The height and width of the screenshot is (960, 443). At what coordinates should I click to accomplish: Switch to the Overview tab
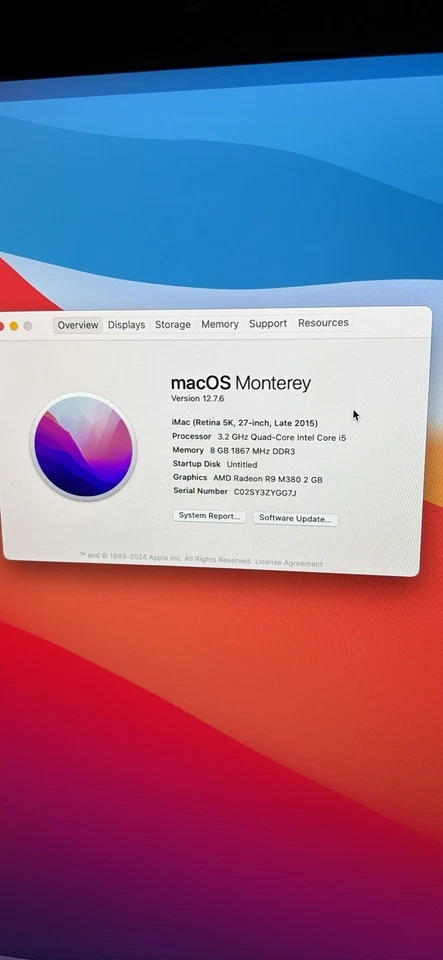(x=78, y=325)
